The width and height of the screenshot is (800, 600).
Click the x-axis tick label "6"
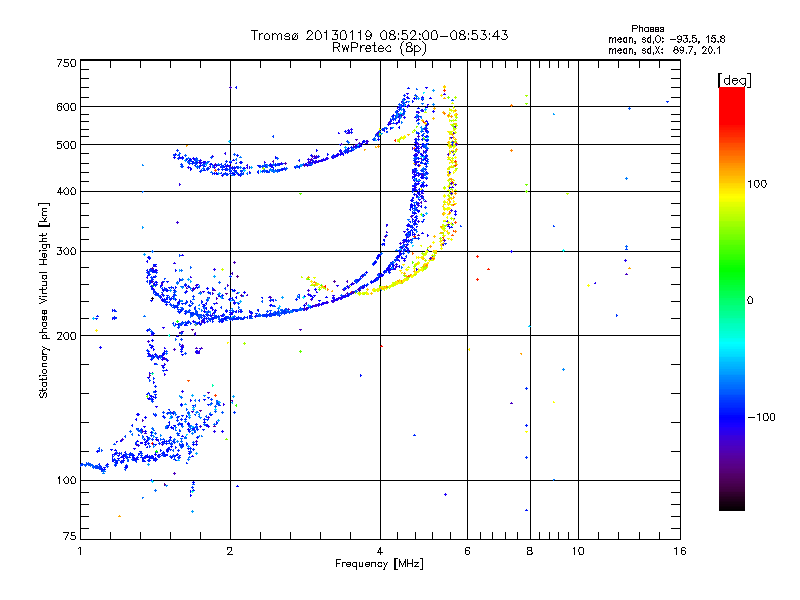467,551
